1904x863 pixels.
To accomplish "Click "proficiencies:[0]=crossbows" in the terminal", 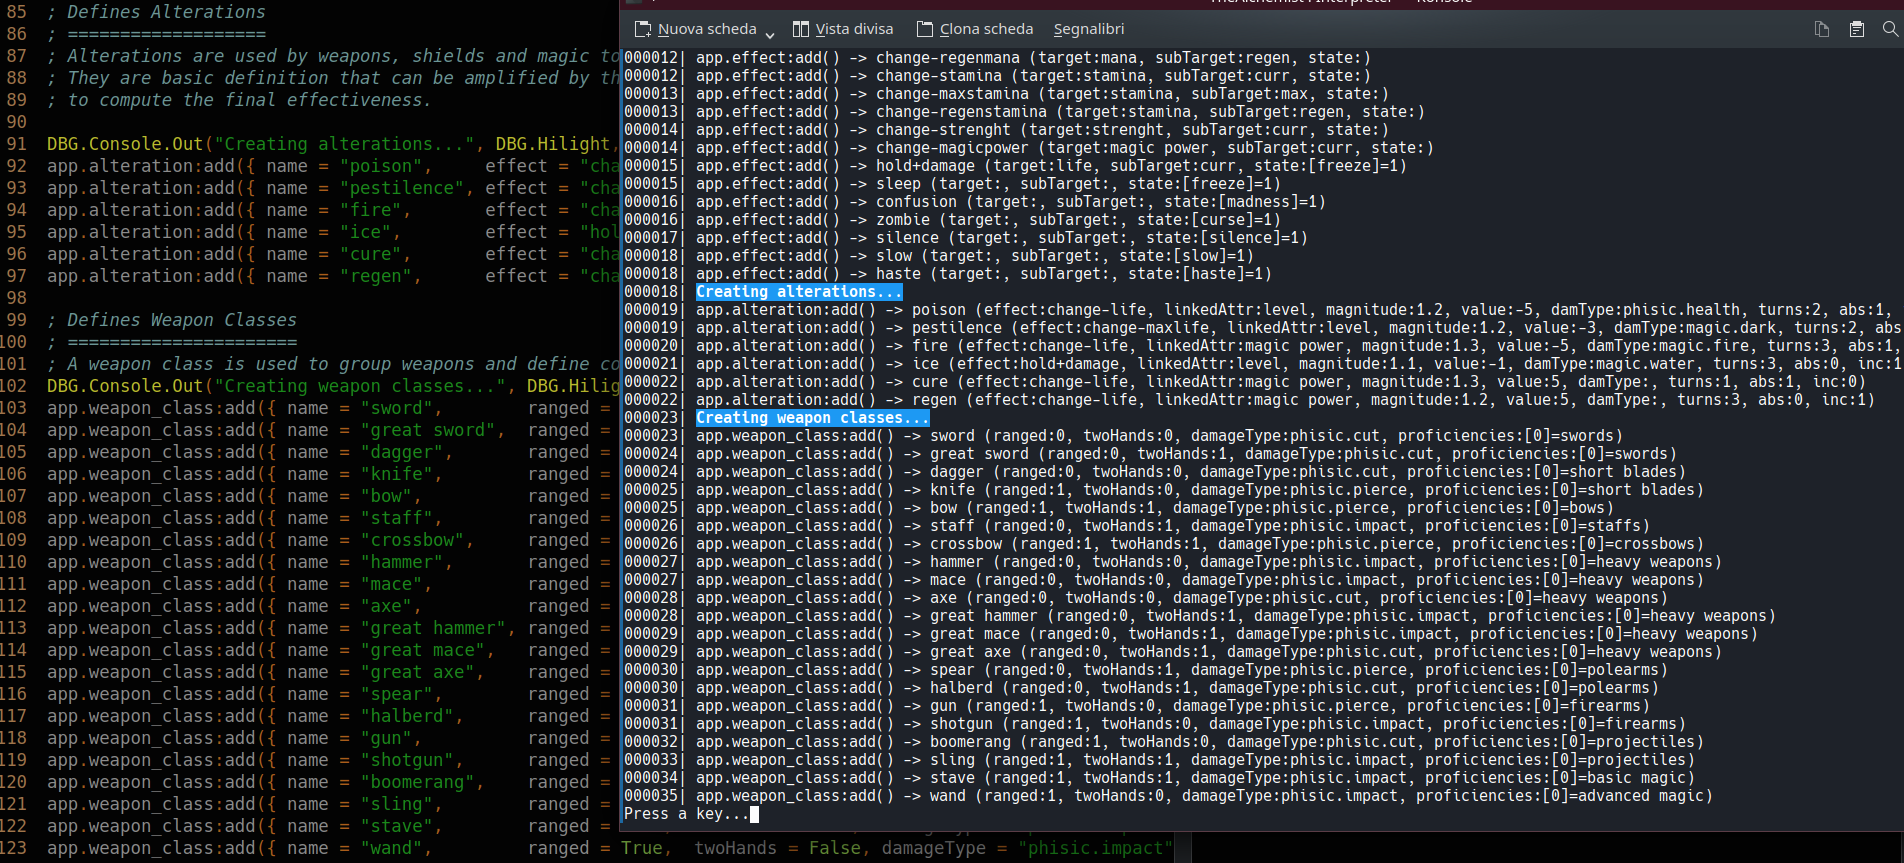I will (1574, 544).
